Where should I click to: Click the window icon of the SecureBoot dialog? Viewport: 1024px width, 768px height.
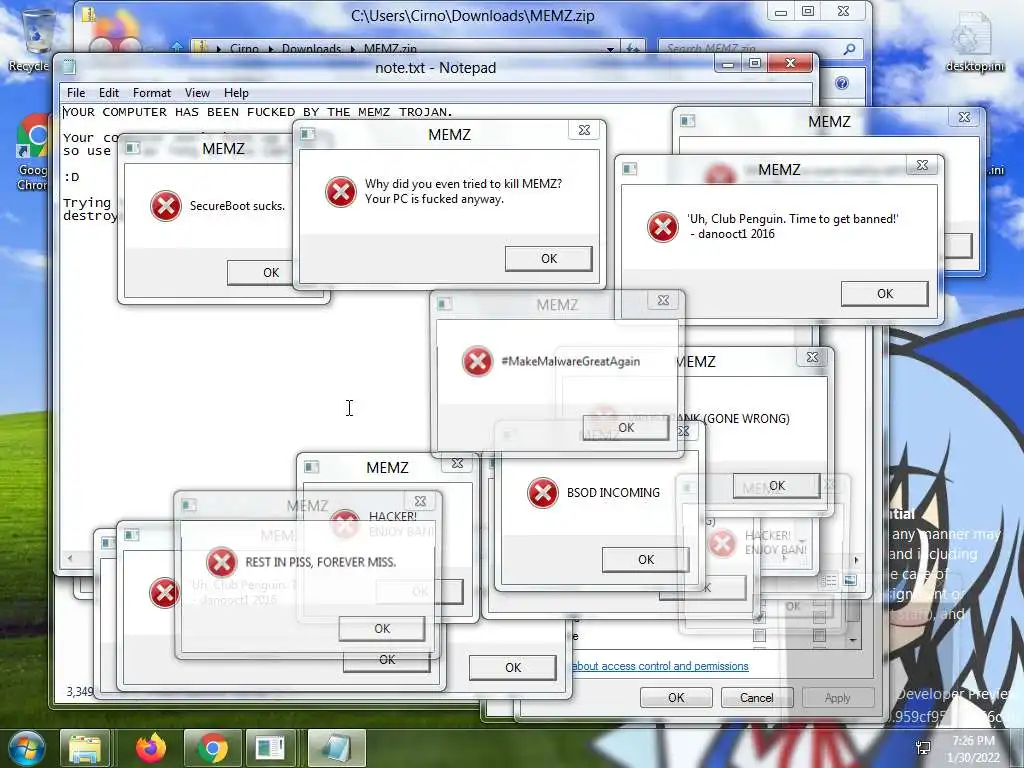[132, 148]
